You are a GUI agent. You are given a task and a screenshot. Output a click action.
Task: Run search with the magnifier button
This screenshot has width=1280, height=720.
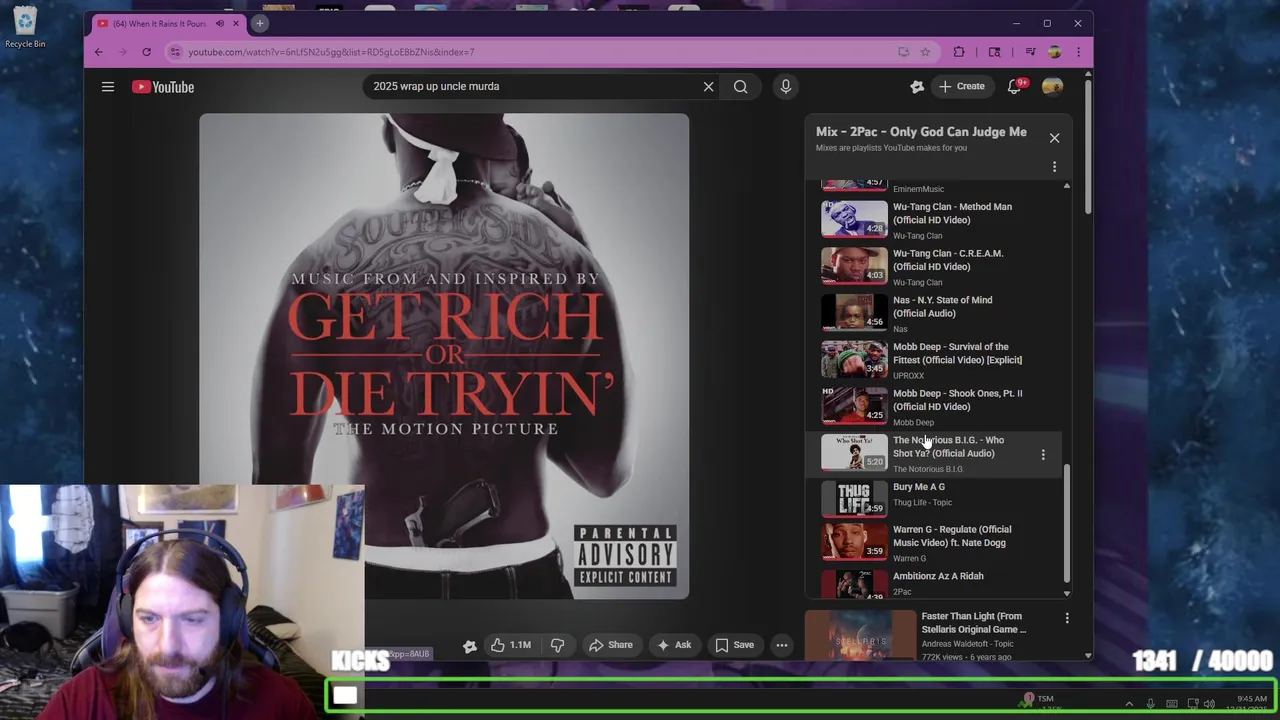(x=740, y=87)
